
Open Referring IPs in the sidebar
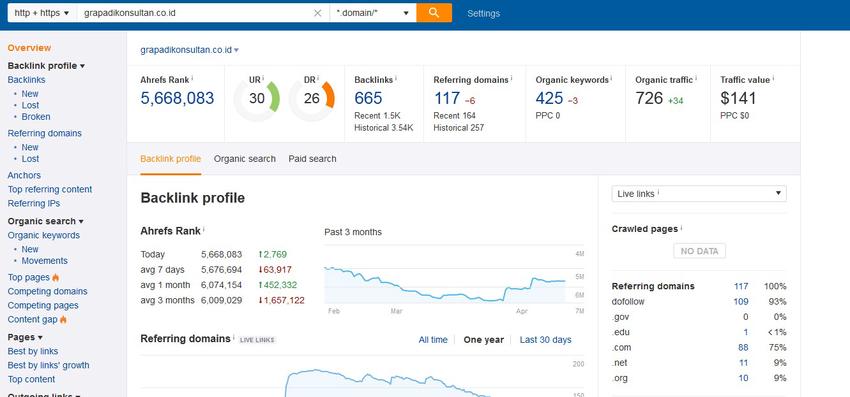coord(34,203)
